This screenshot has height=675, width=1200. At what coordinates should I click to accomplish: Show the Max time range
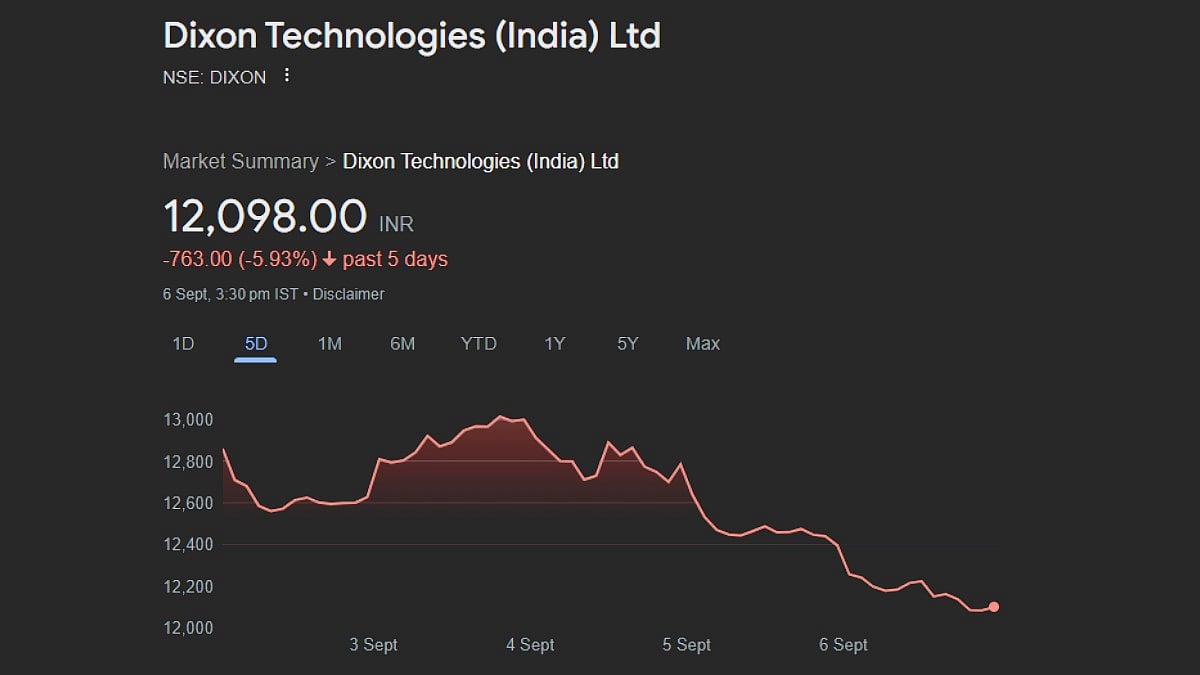pyautogui.click(x=702, y=344)
